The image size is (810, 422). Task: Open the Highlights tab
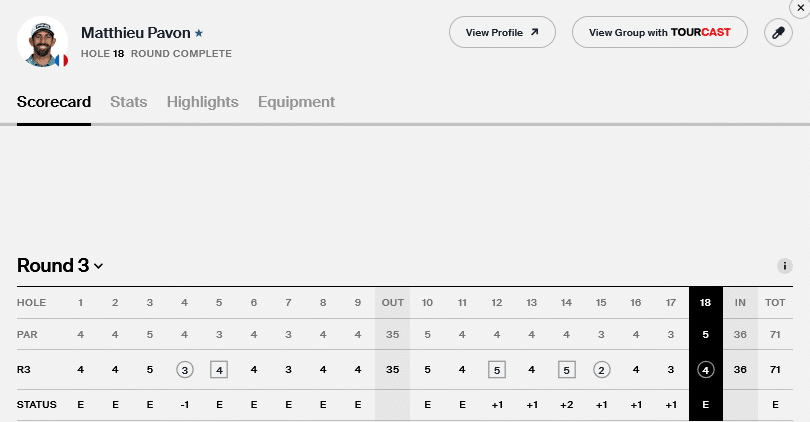pos(202,102)
